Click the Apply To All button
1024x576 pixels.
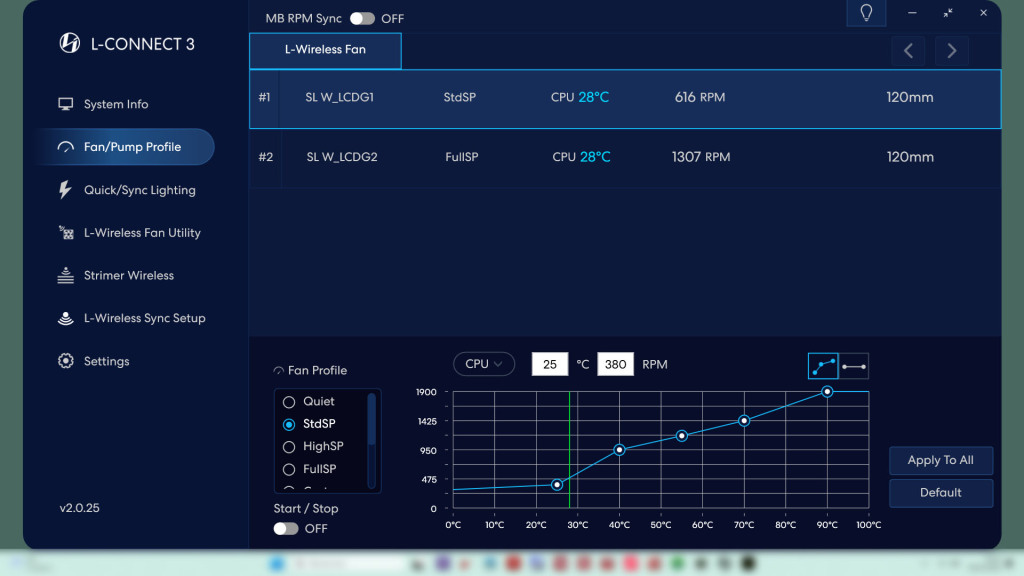tap(940, 460)
